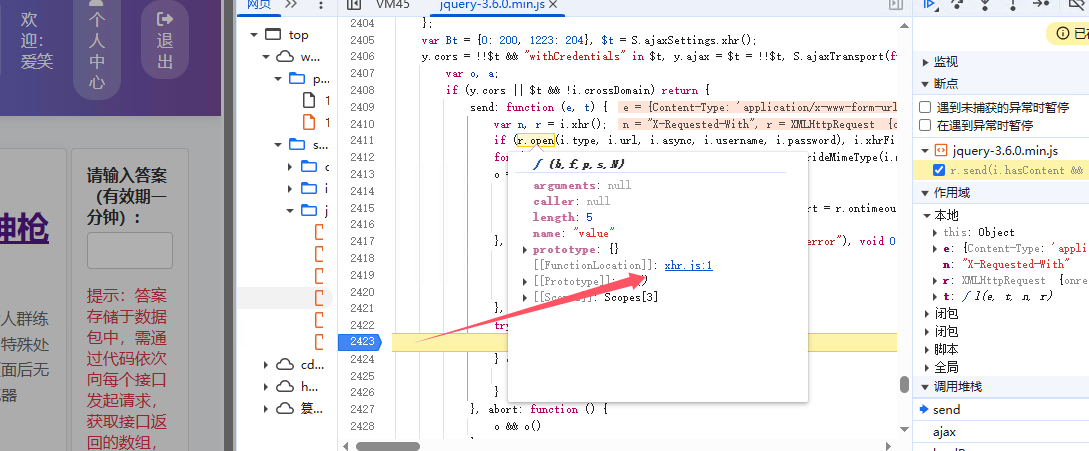Click the r.open token in line 2411
Image resolution: width=1089 pixels, height=451 pixels.
[535, 140]
